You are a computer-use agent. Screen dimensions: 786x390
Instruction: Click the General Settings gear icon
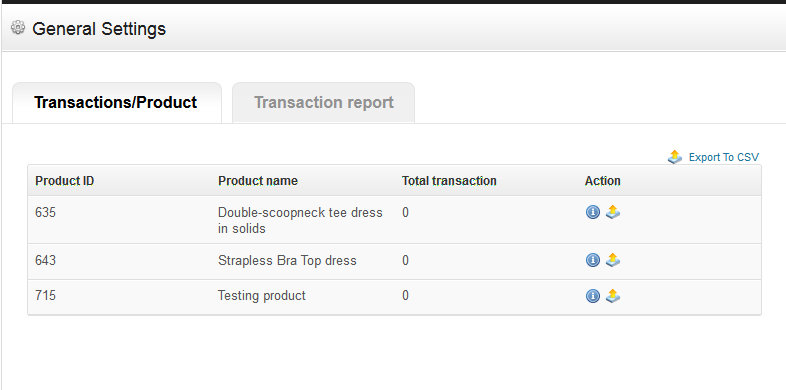coord(18,28)
